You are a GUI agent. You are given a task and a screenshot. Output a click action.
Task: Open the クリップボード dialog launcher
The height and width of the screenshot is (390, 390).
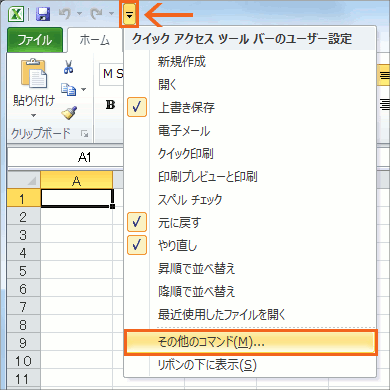(85, 134)
